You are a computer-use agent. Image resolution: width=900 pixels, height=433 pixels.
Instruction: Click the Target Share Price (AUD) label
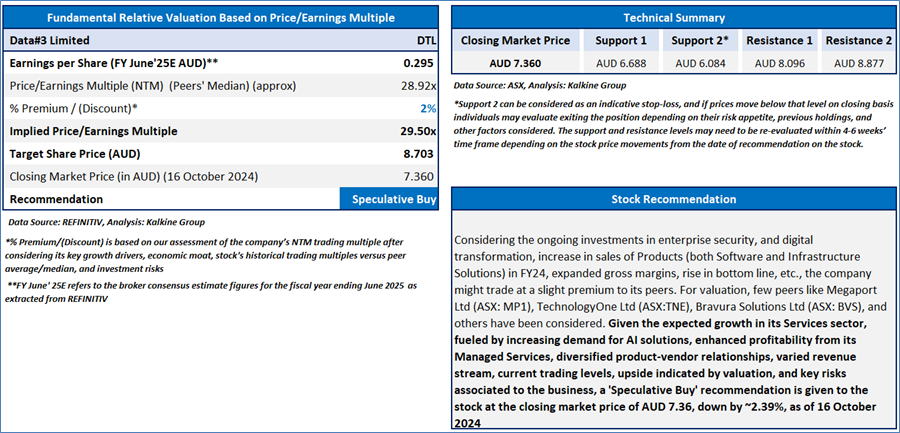coord(73,154)
